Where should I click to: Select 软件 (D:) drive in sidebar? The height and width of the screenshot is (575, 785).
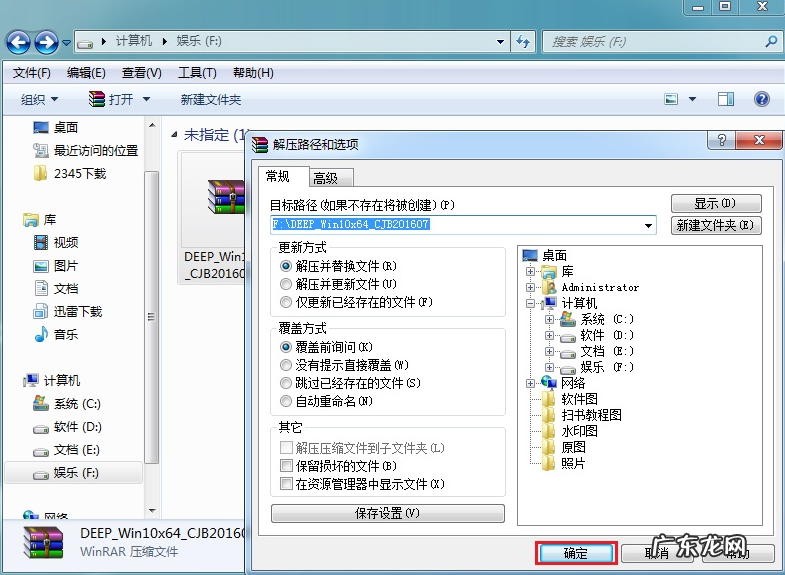[x=67, y=427]
